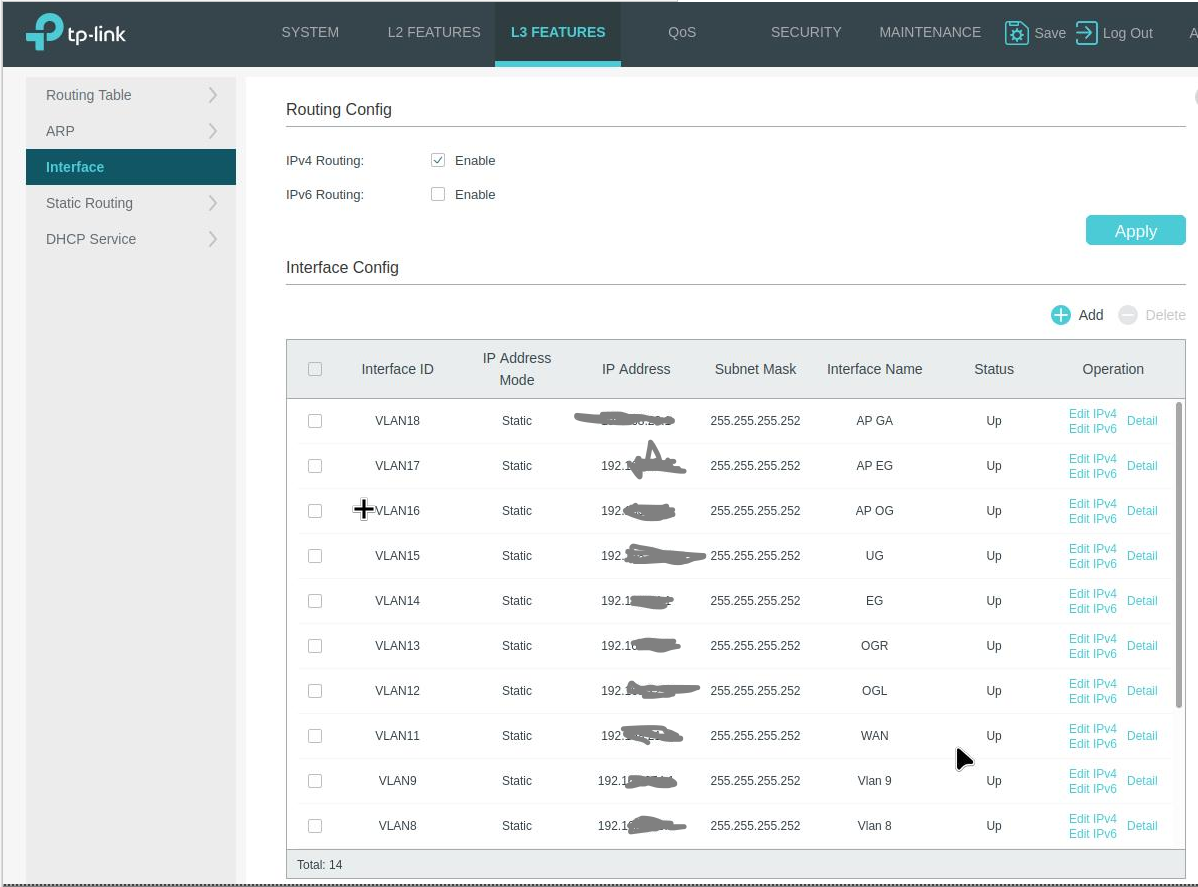Check the VLAN13 row checkbox
1198x887 pixels.
click(x=315, y=646)
